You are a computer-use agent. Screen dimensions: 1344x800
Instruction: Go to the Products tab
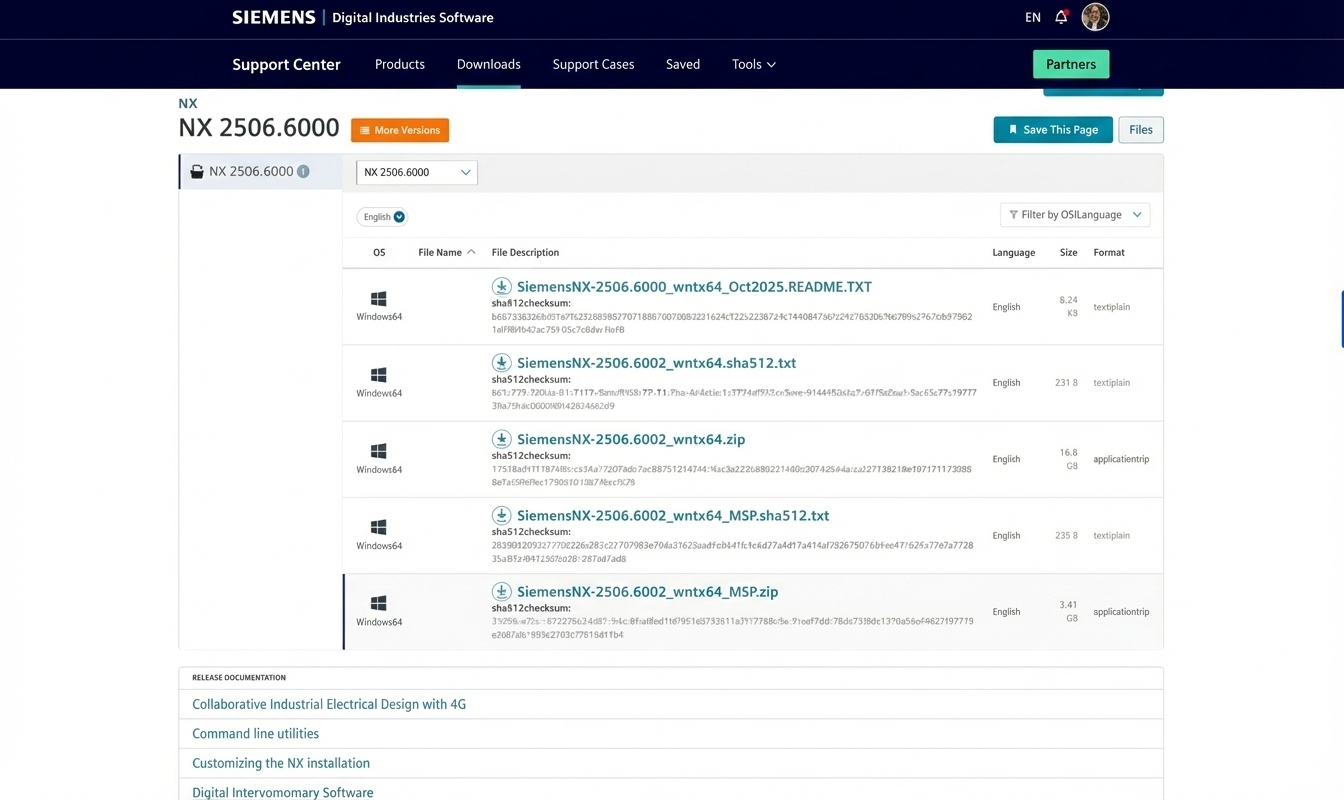point(400,64)
